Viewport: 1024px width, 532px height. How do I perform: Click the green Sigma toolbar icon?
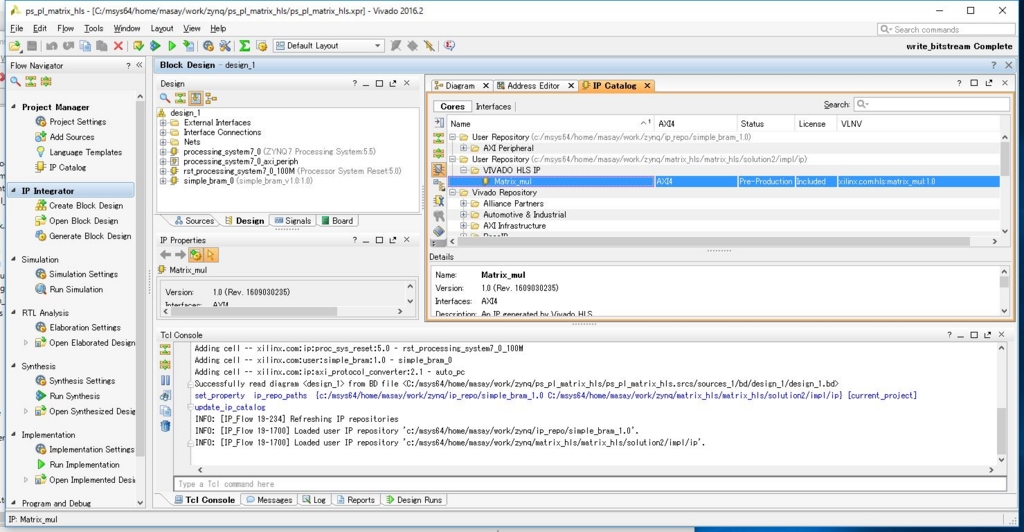244,46
